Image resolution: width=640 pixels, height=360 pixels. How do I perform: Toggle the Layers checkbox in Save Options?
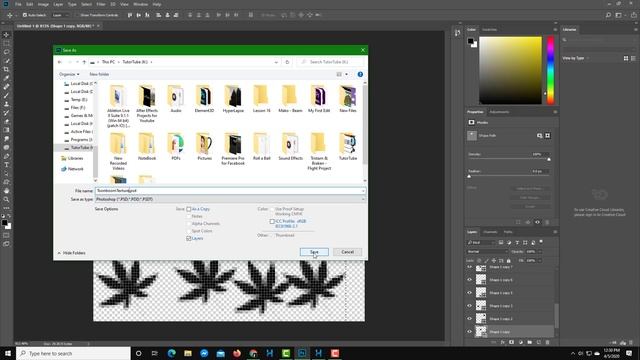coord(189,238)
